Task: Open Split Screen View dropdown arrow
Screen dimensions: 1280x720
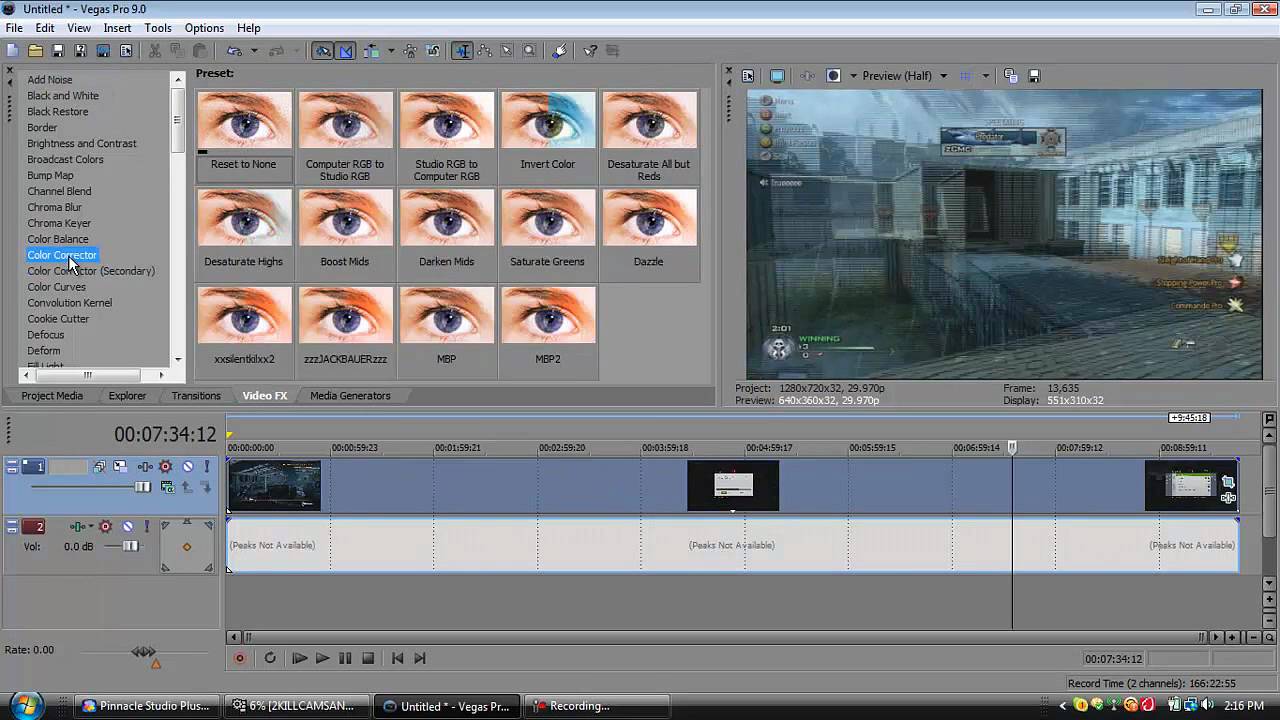Action: 853,76
